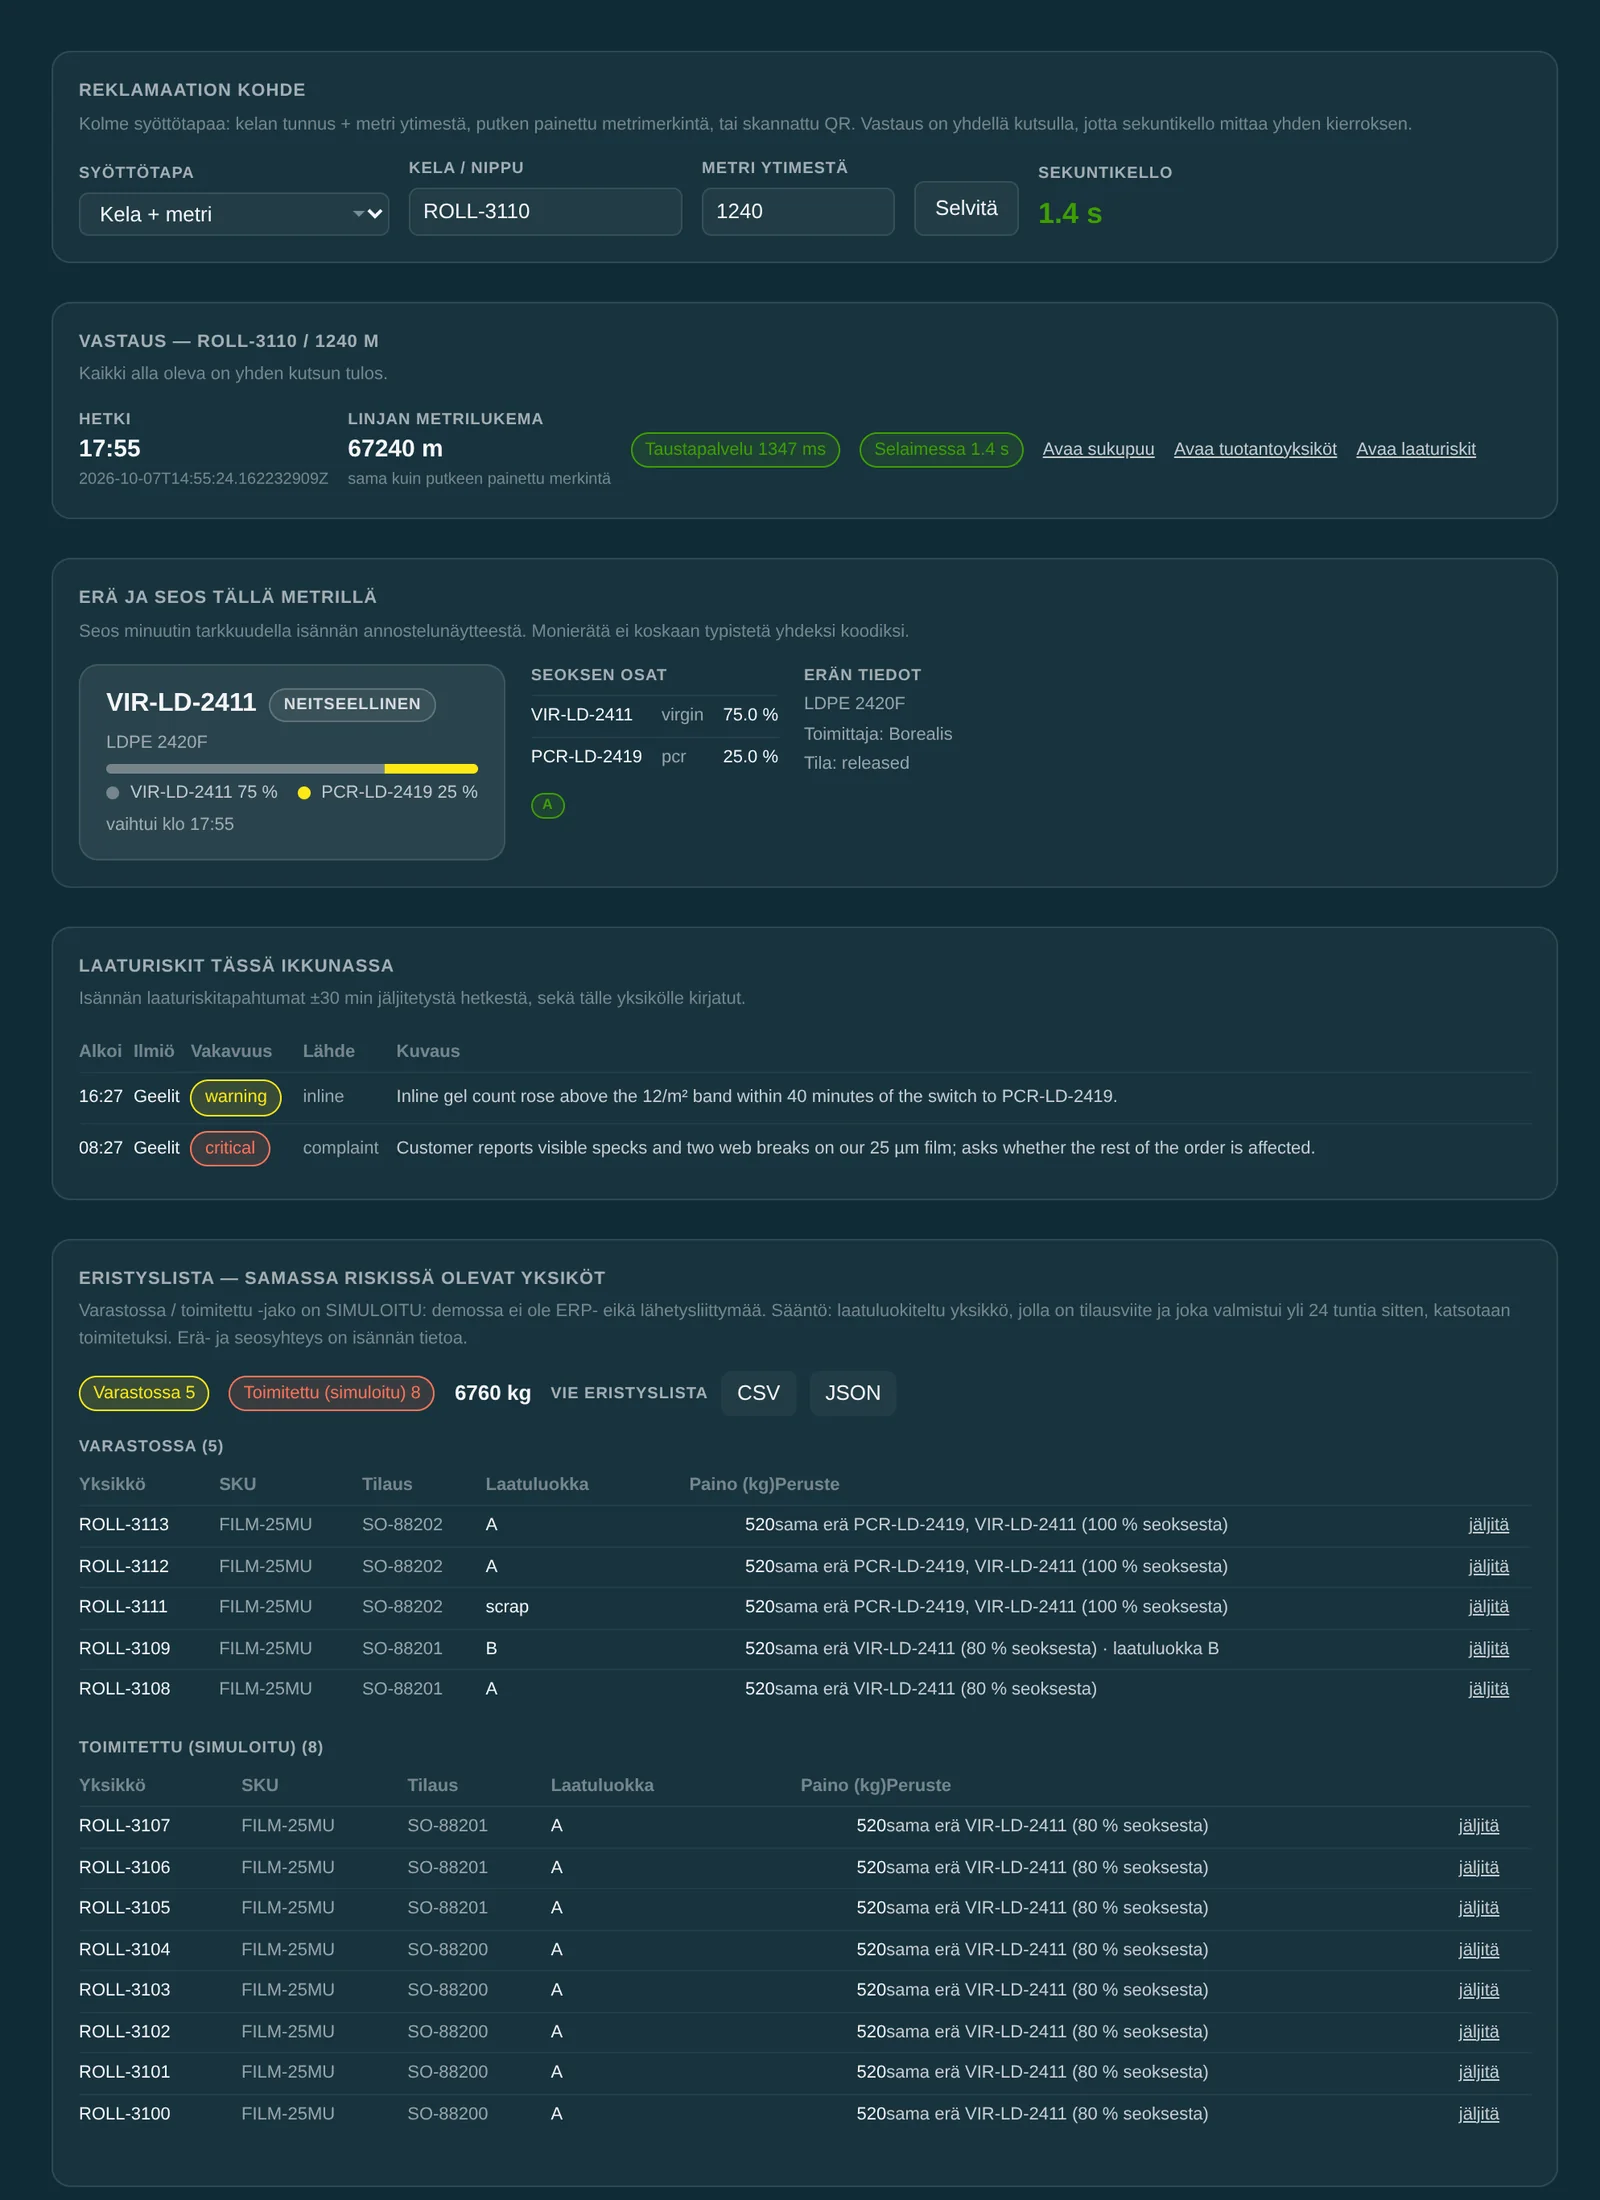Select the critical severity badge
The width and height of the screenshot is (1600, 2200).
[230, 1148]
